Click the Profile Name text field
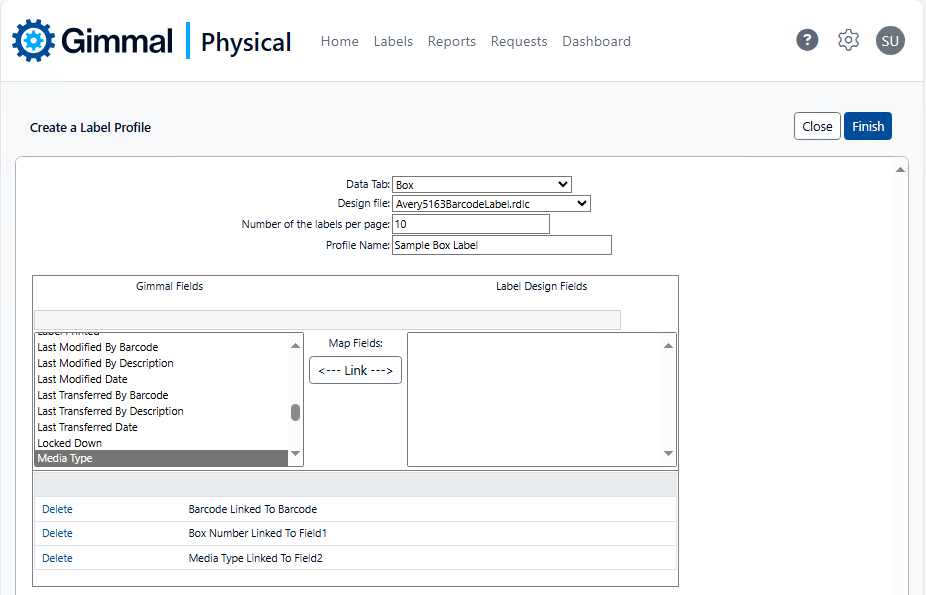Image resolution: width=926 pixels, height=595 pixels. click(x=501, y=245)
